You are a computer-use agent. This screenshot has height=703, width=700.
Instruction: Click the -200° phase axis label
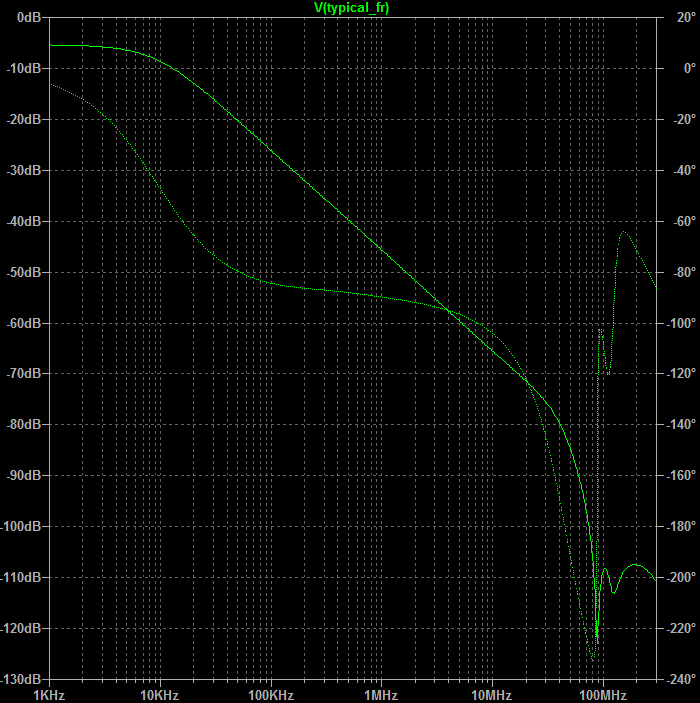click(x=681, y=577)
